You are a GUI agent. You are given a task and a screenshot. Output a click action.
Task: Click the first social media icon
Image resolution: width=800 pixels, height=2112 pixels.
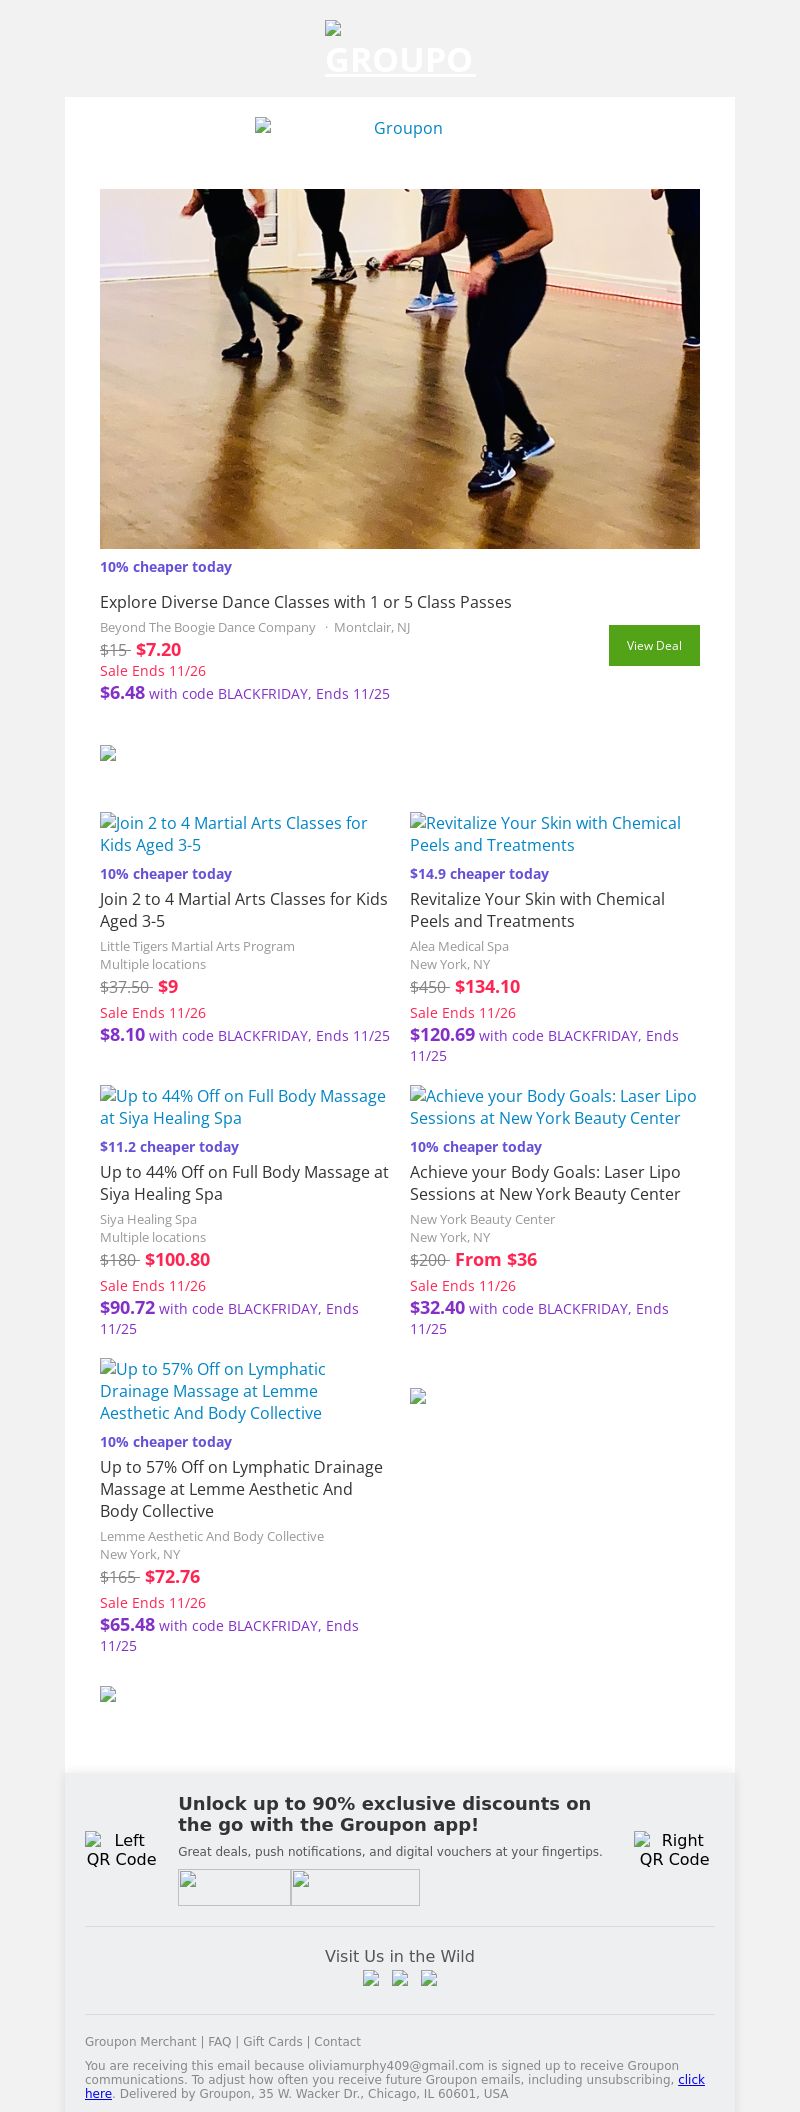371,1978
